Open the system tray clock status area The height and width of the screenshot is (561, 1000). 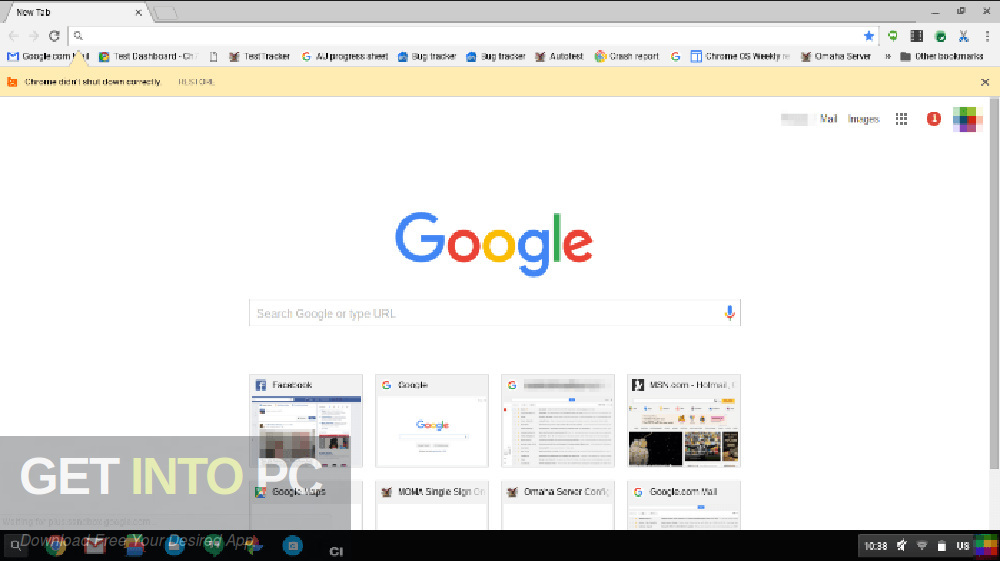pos(876,546)
